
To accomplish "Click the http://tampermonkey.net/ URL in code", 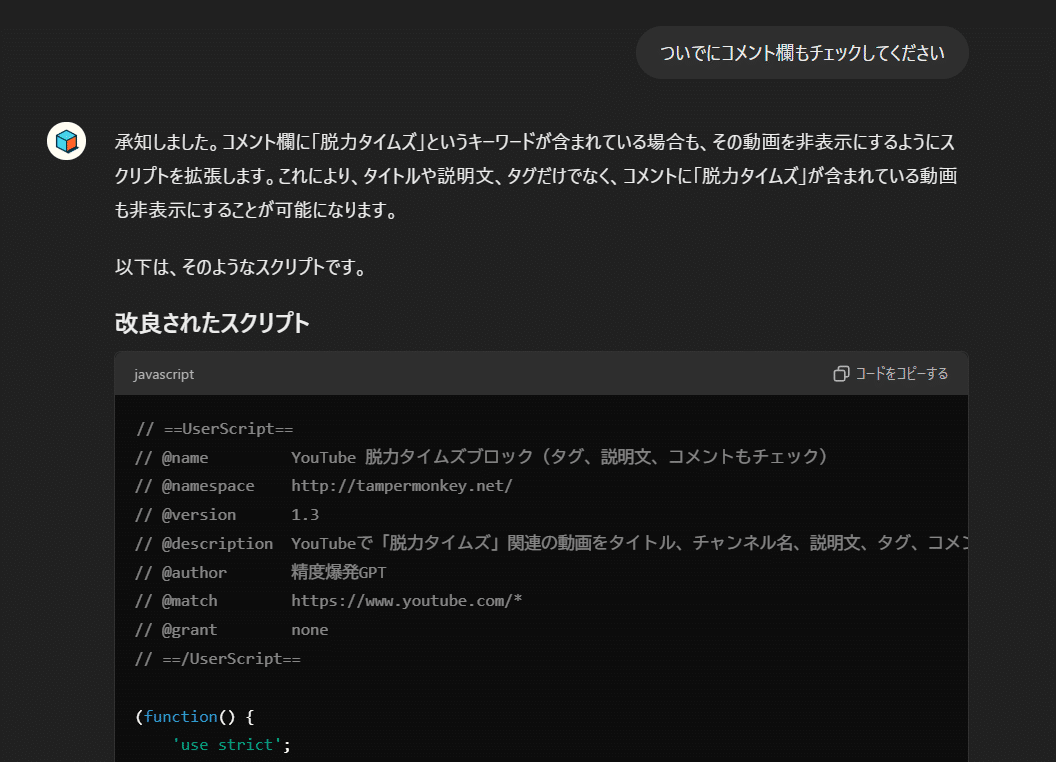I will coord(402,486).
